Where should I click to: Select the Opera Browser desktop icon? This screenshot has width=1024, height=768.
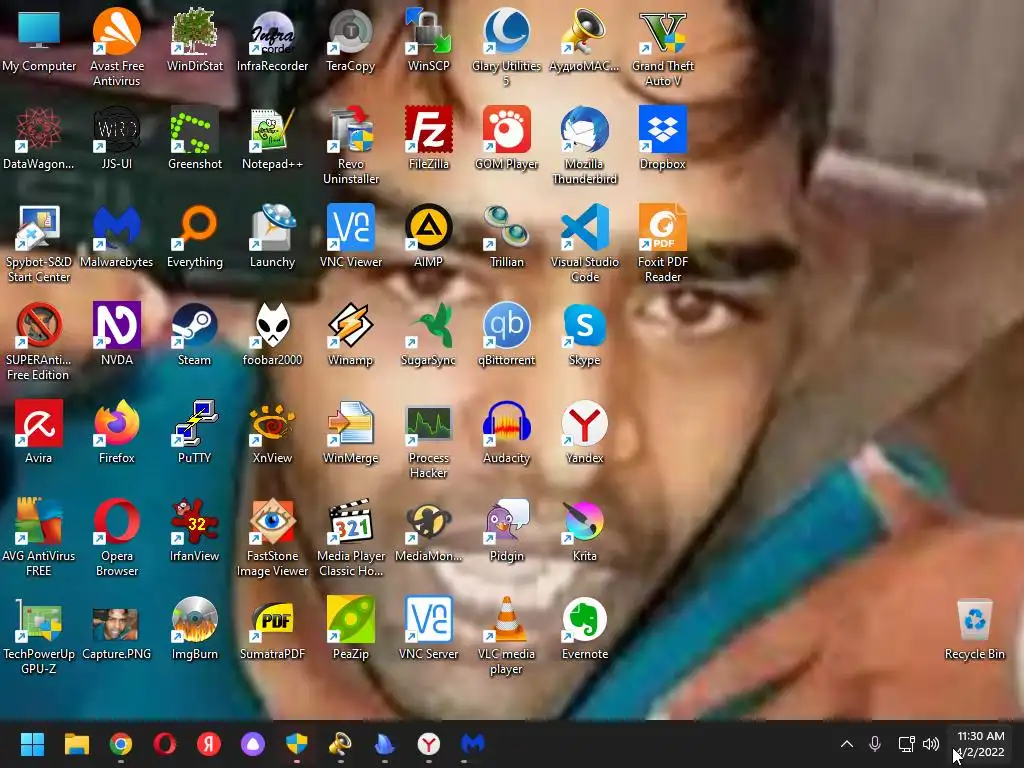[x=116, y=520]
